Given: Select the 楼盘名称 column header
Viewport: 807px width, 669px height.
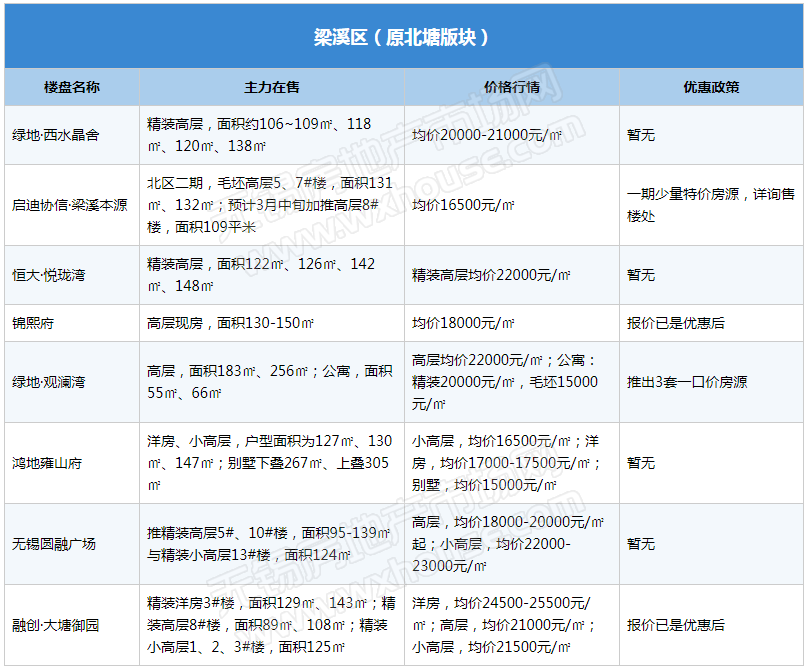Looking at the screenshot, I should pos(72,87).
